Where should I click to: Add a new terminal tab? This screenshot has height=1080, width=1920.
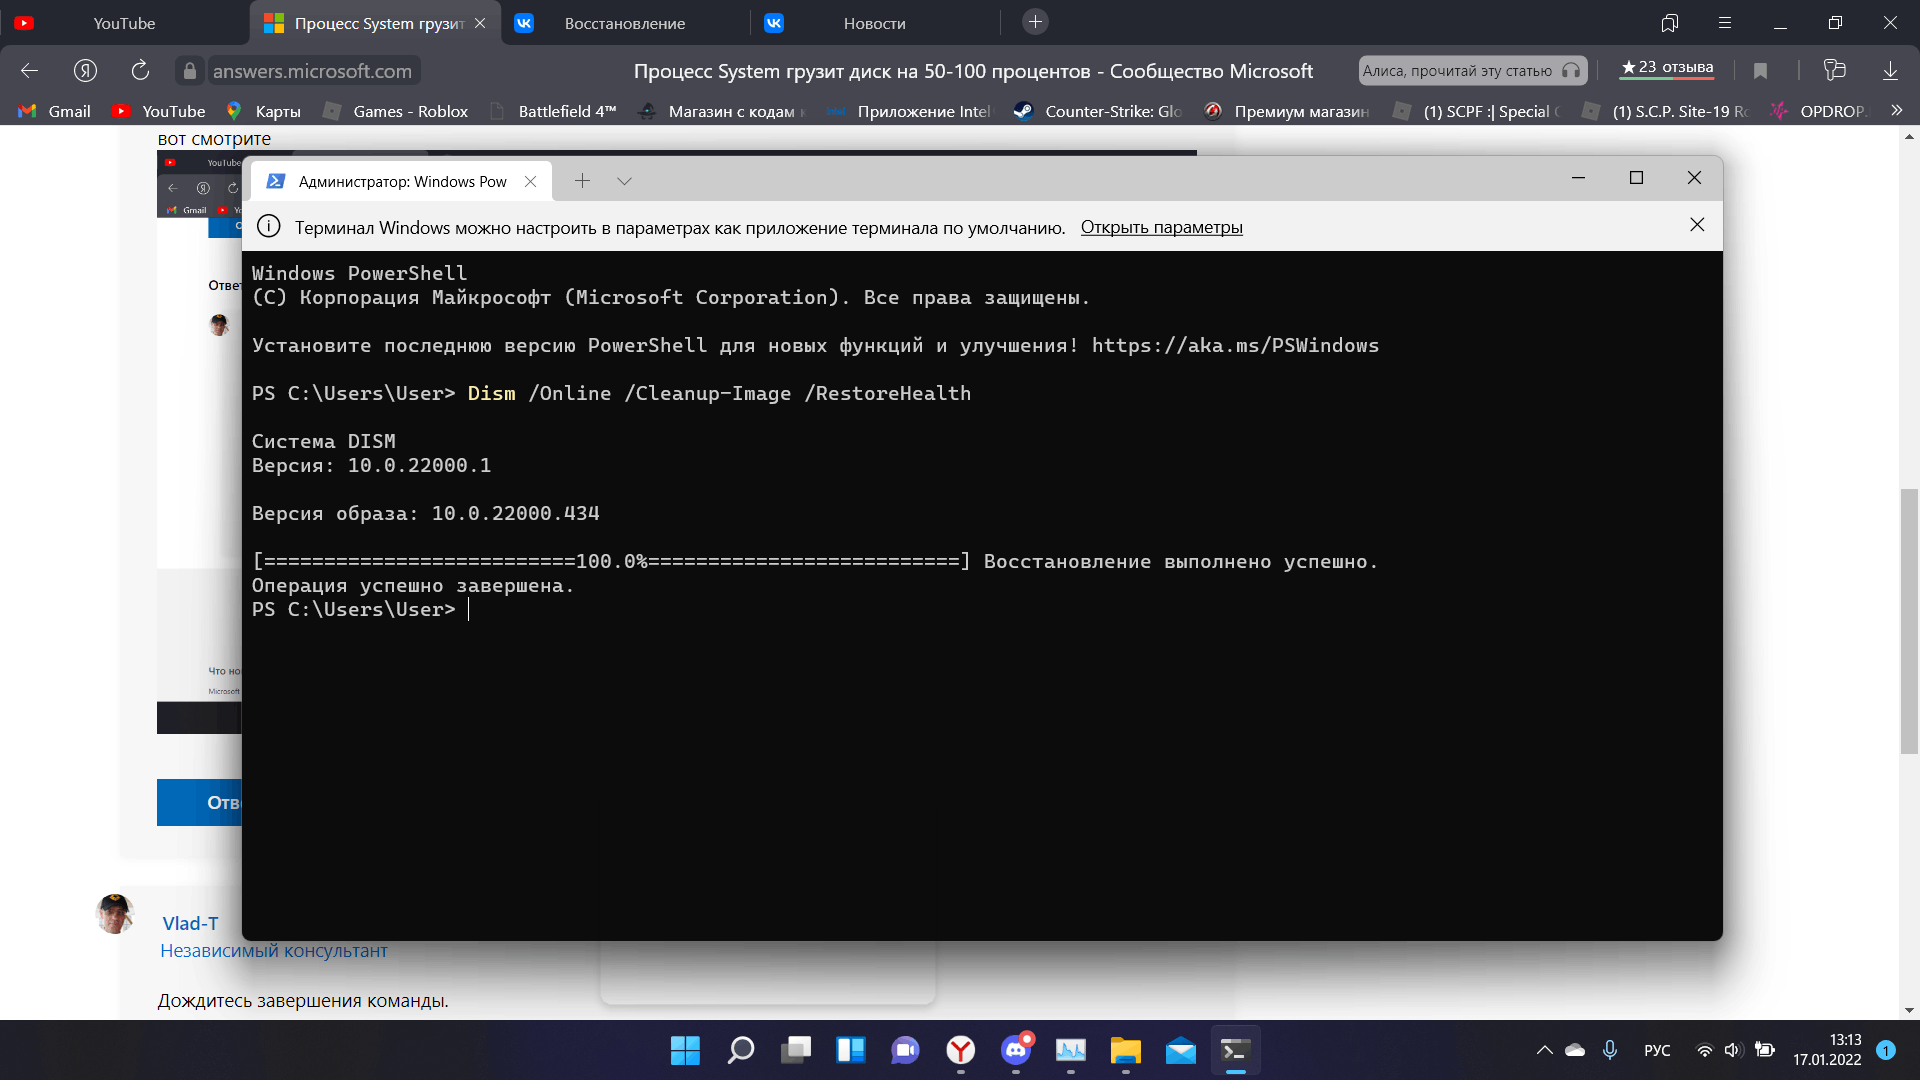(x=582, y=181)
